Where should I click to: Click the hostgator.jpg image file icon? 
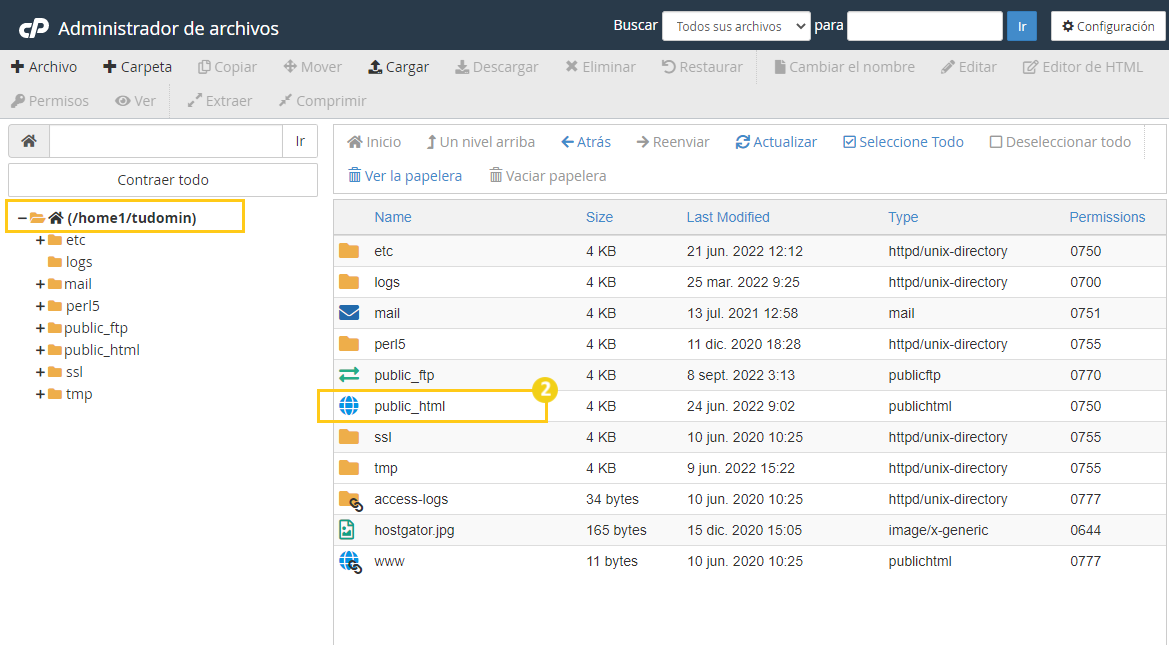tap(347, 530)
